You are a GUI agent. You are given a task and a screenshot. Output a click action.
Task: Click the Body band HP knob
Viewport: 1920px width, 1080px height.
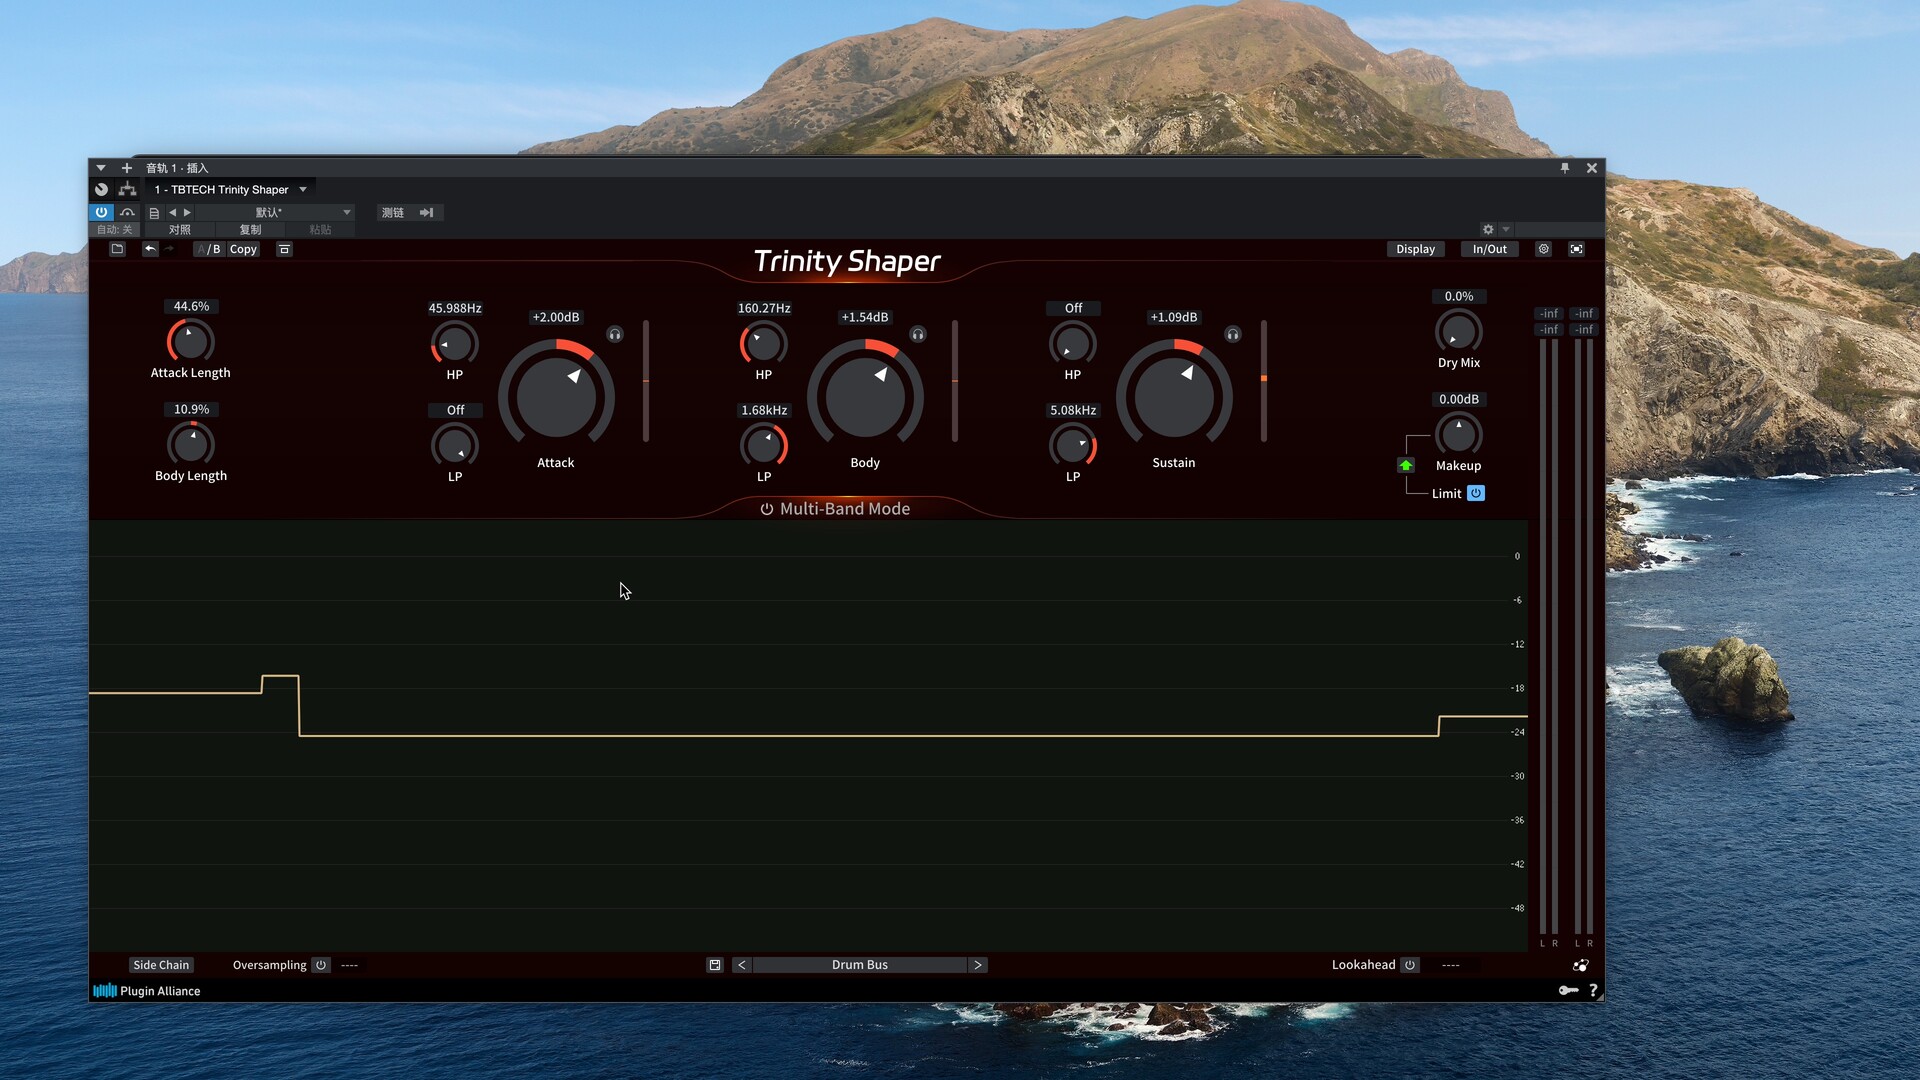764,343
